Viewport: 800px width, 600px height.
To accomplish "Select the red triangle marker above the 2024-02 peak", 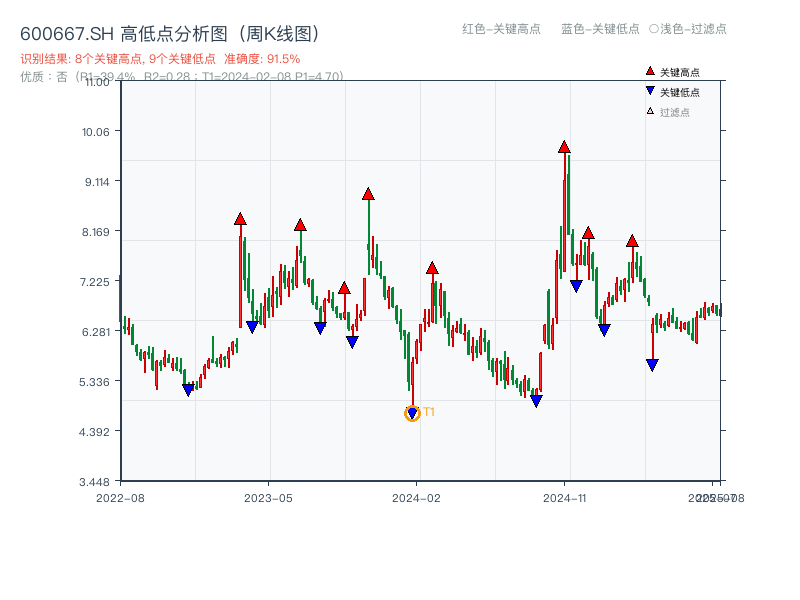I will (x=432, y=267).
